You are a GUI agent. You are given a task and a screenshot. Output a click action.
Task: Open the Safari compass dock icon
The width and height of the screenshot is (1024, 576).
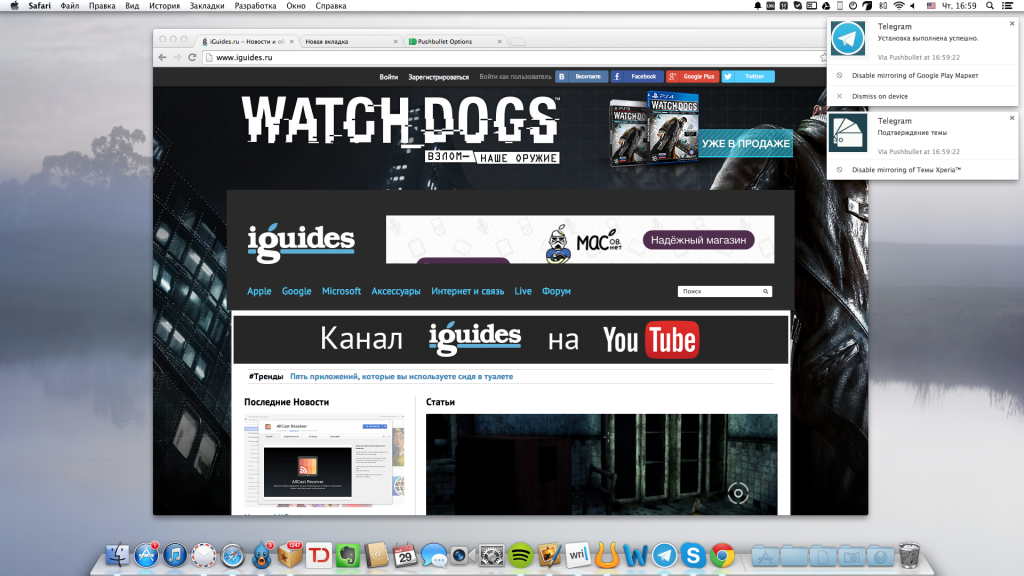232,556
